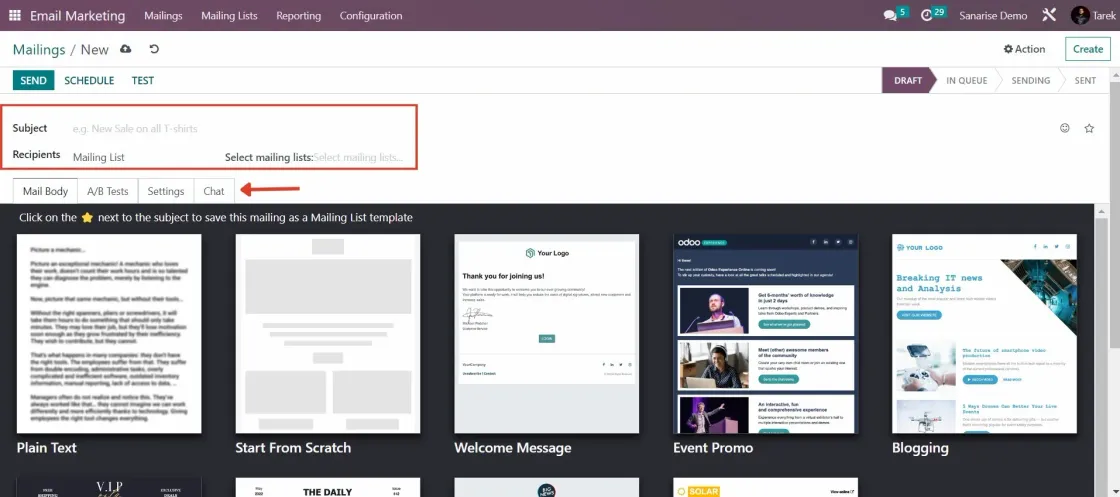Choose the SOLAR template thumbnail
The image size is (1120, 497).
[x=766, y=488]
